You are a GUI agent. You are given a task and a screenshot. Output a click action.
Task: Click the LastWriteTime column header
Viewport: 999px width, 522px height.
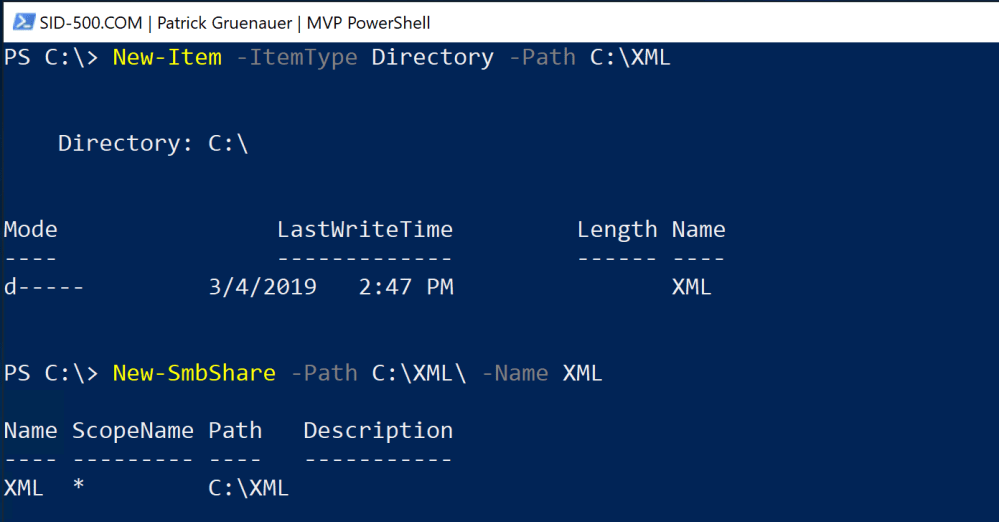point(365,229)
